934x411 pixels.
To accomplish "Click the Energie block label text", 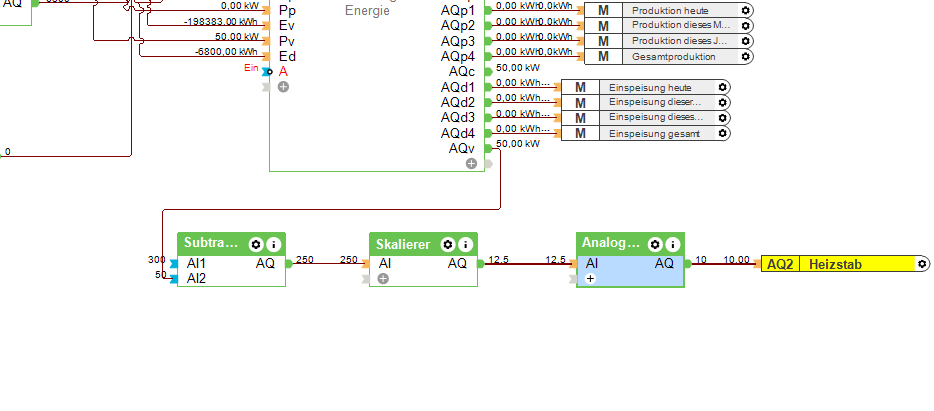I will tap(367, 11).
